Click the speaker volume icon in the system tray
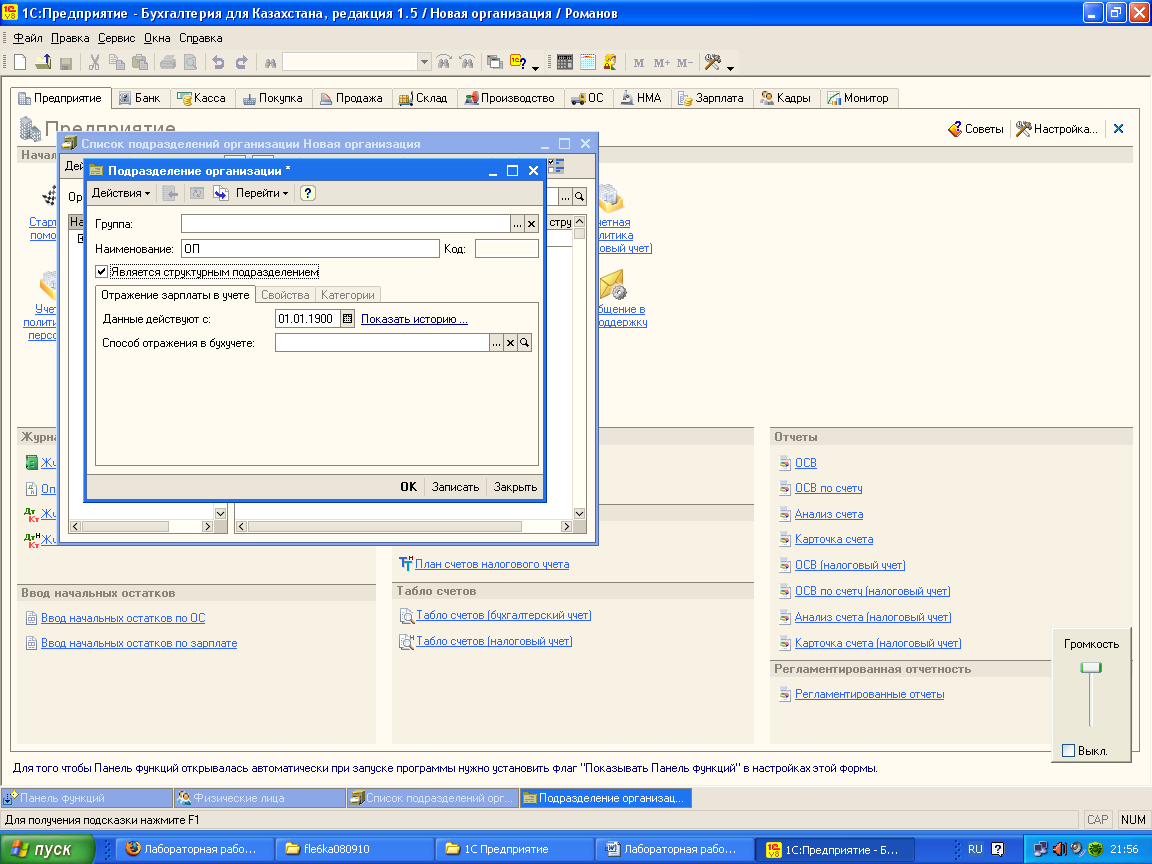 [x=1059, y=849]
